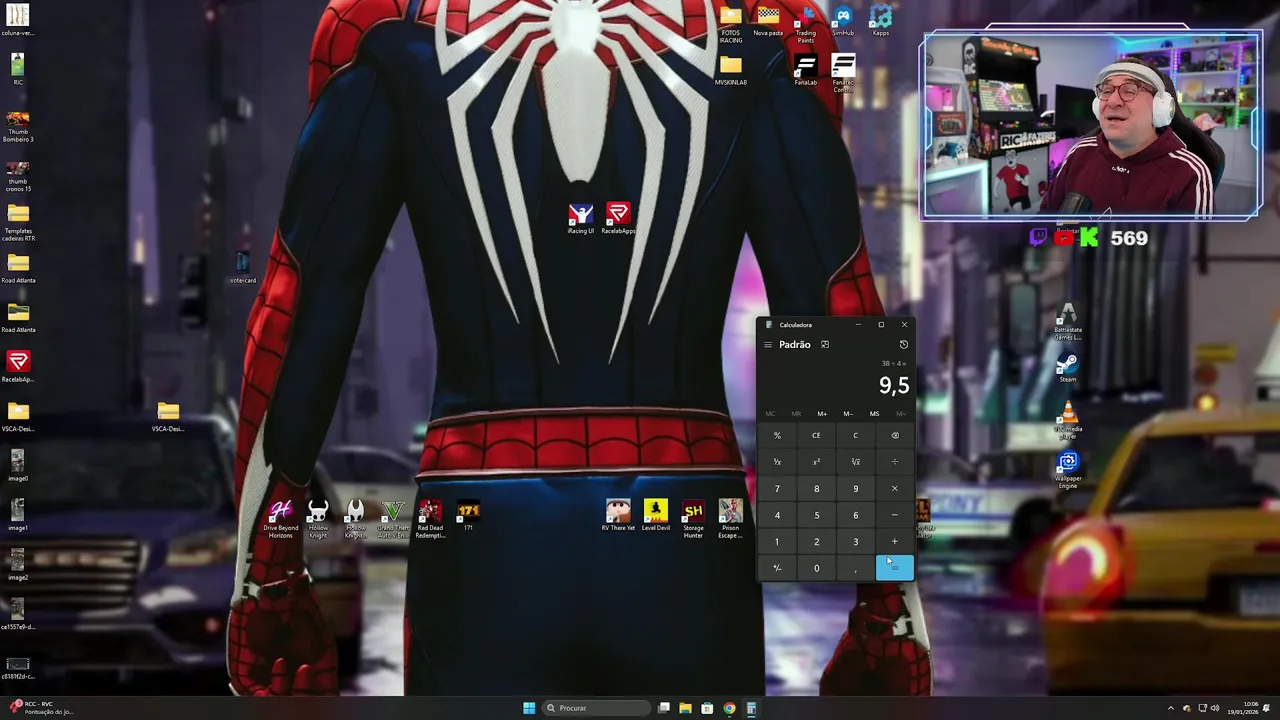Select the Templates cadeiras RTR folder
This screenshot has height=720, width=1280.
tap(18, 224)
